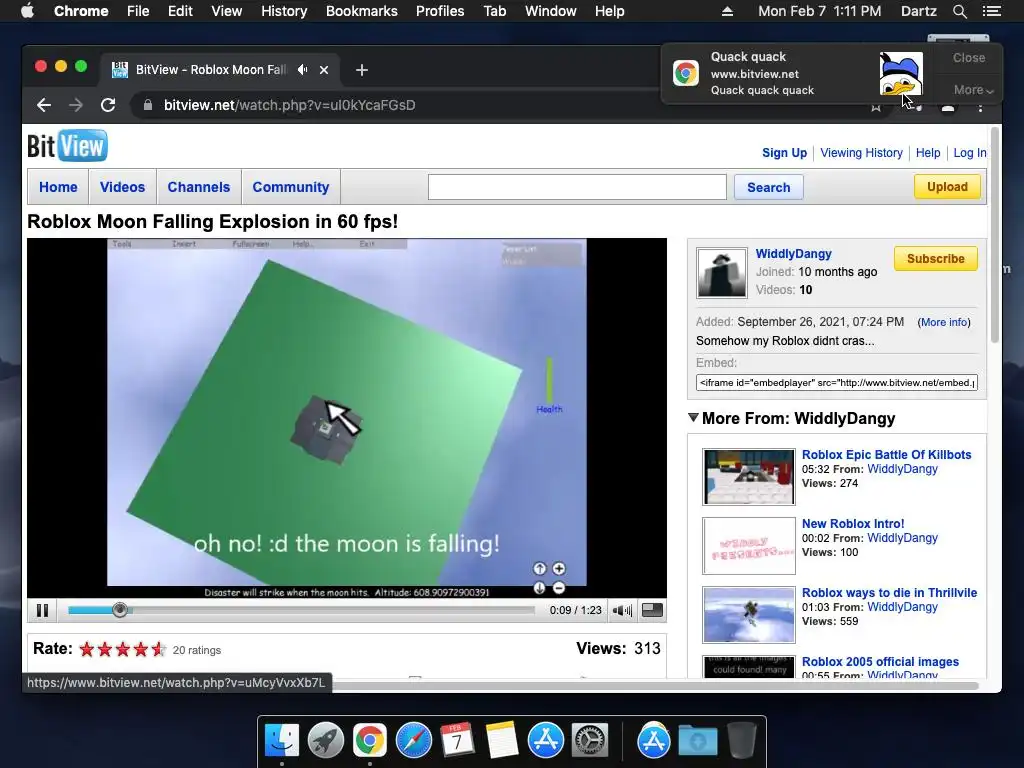Open Spotlight search in menu bar
The image size is (1024, 768).
point(959,11)
